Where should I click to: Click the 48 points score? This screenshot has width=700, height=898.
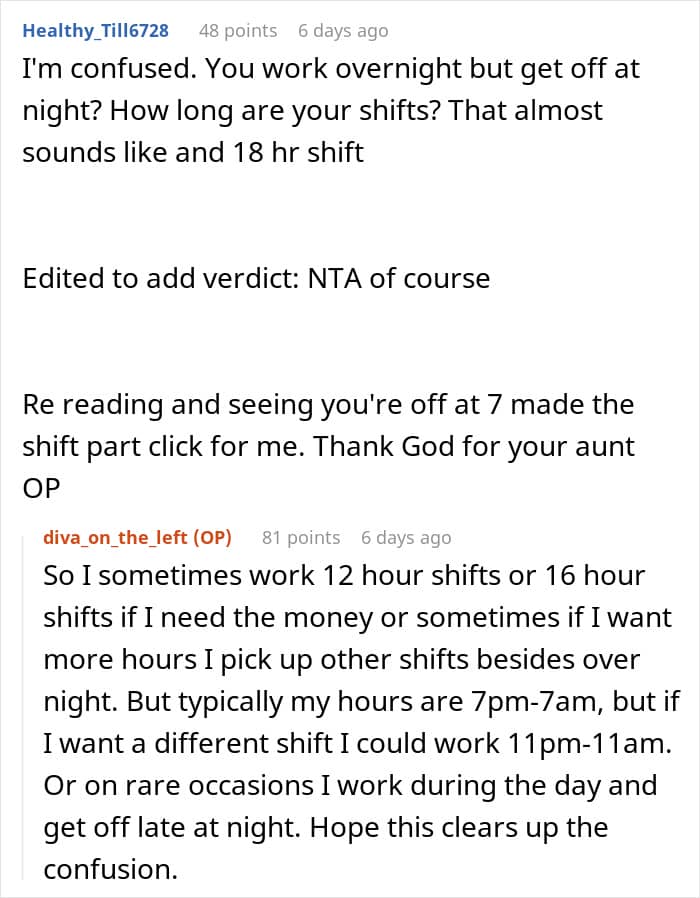coord(238,31)
